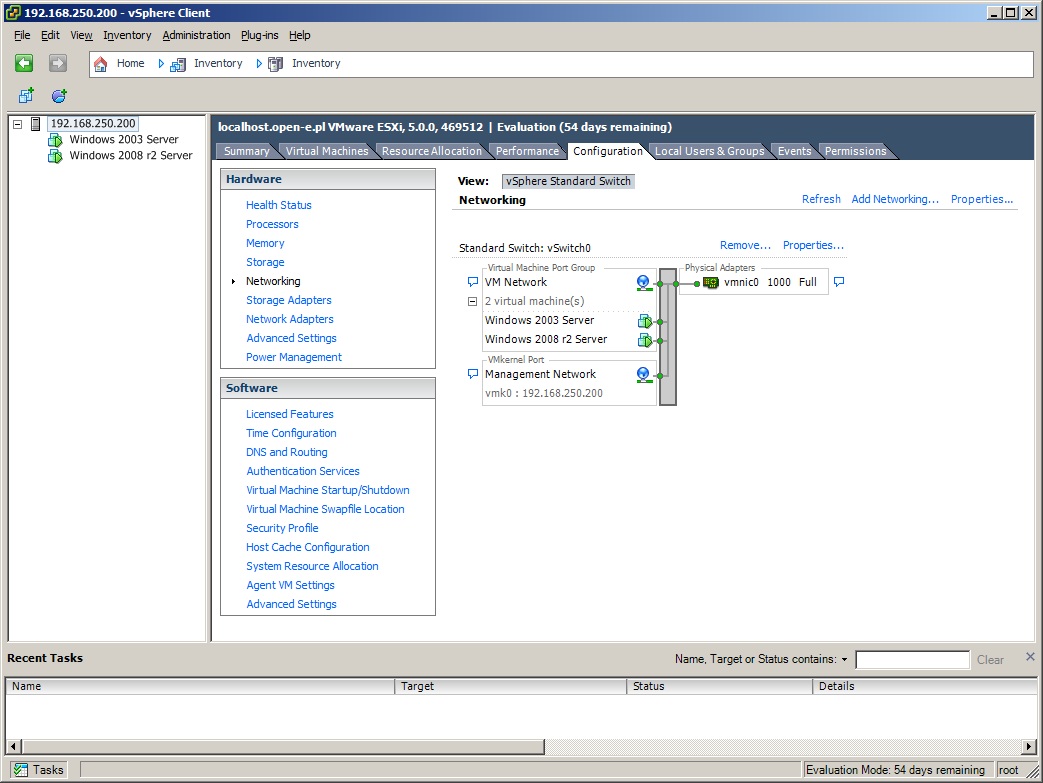Switch to the Local Users & Groups tab
1043x783 pixels.
coord(709,151)
